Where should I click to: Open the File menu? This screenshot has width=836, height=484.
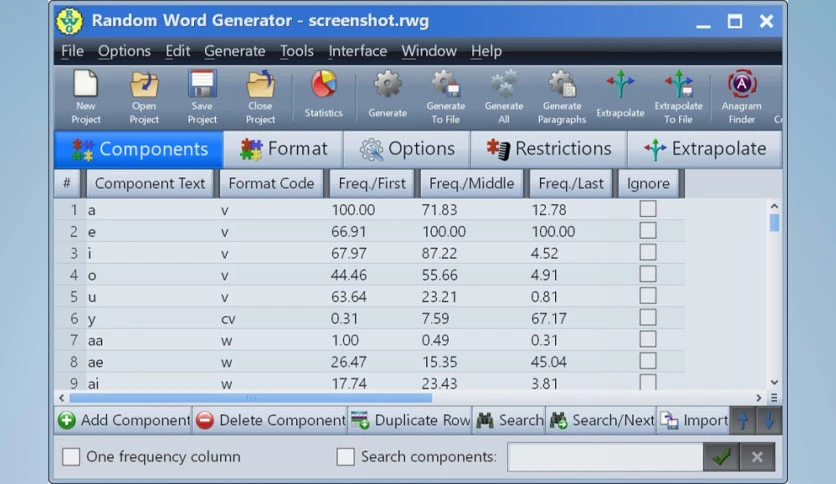tap(72, 51)
